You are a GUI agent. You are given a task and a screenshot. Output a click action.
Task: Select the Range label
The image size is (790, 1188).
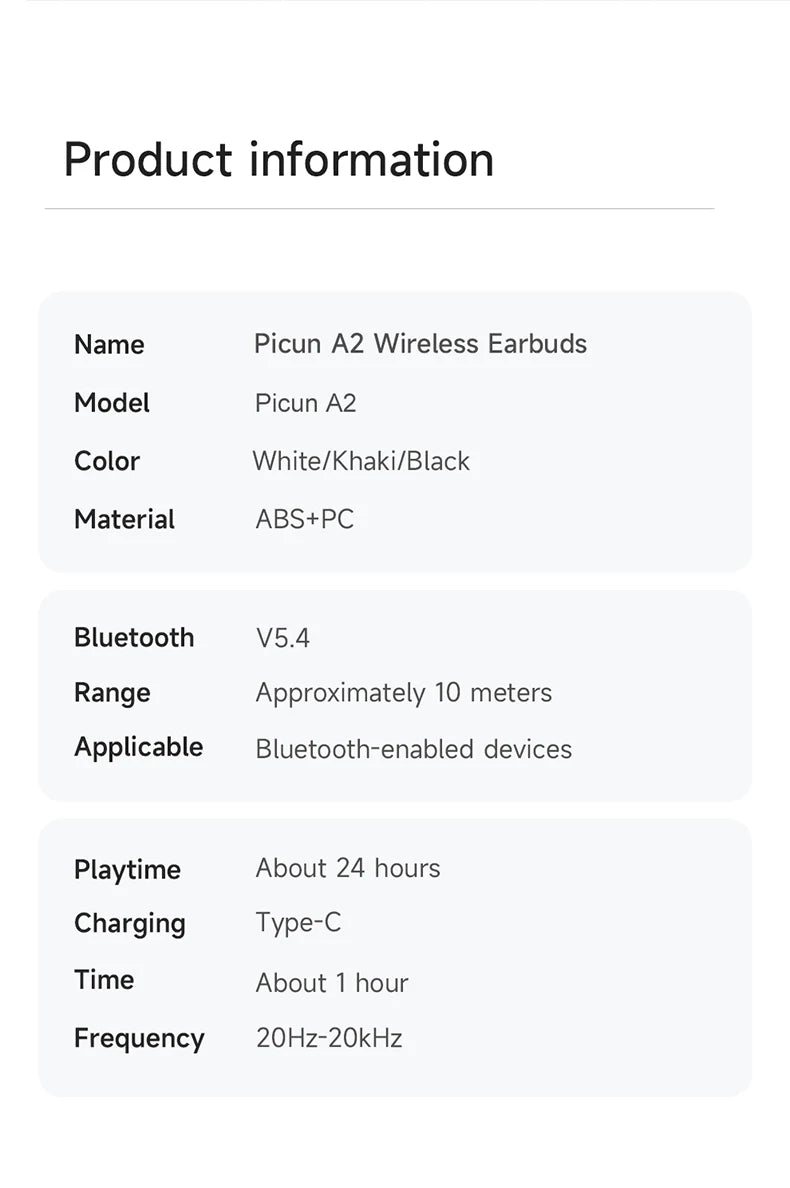click(112, 694)
